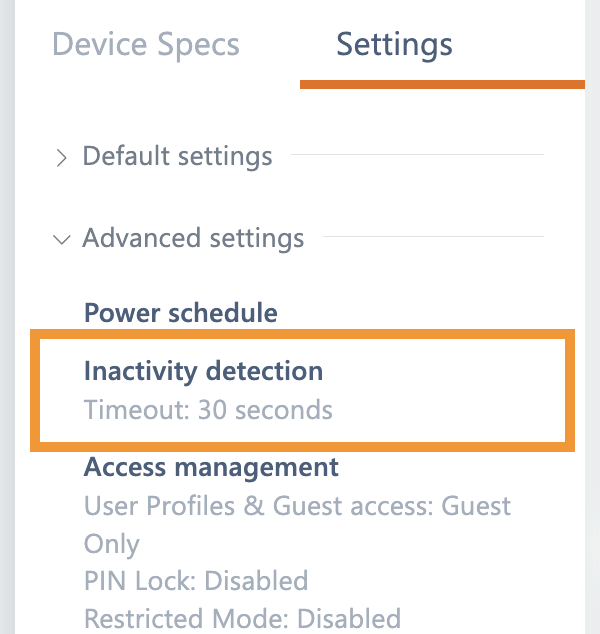The width and height of the screenshot is (600, 634).
Task: Expand the Default settings chevron arrow
Action: [x=62, y=158]
